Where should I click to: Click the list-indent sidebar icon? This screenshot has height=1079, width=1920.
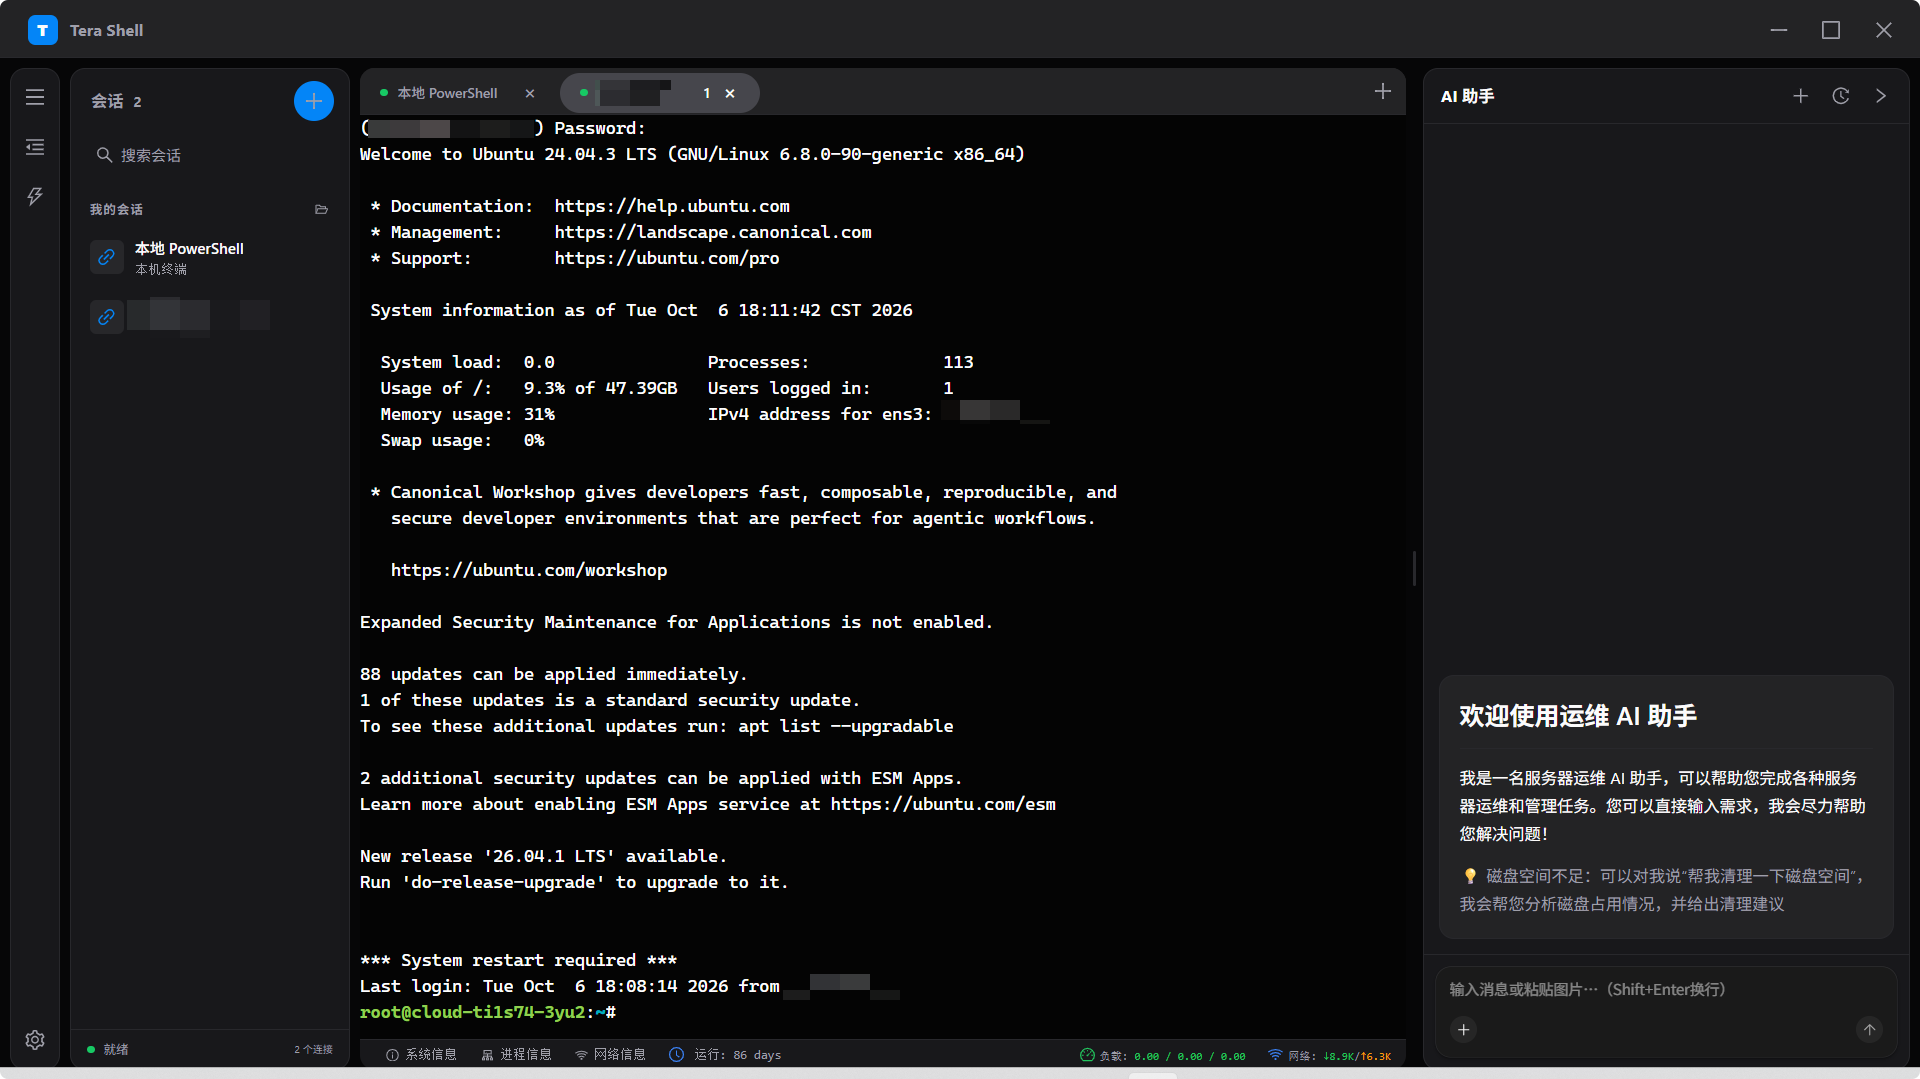35,147
